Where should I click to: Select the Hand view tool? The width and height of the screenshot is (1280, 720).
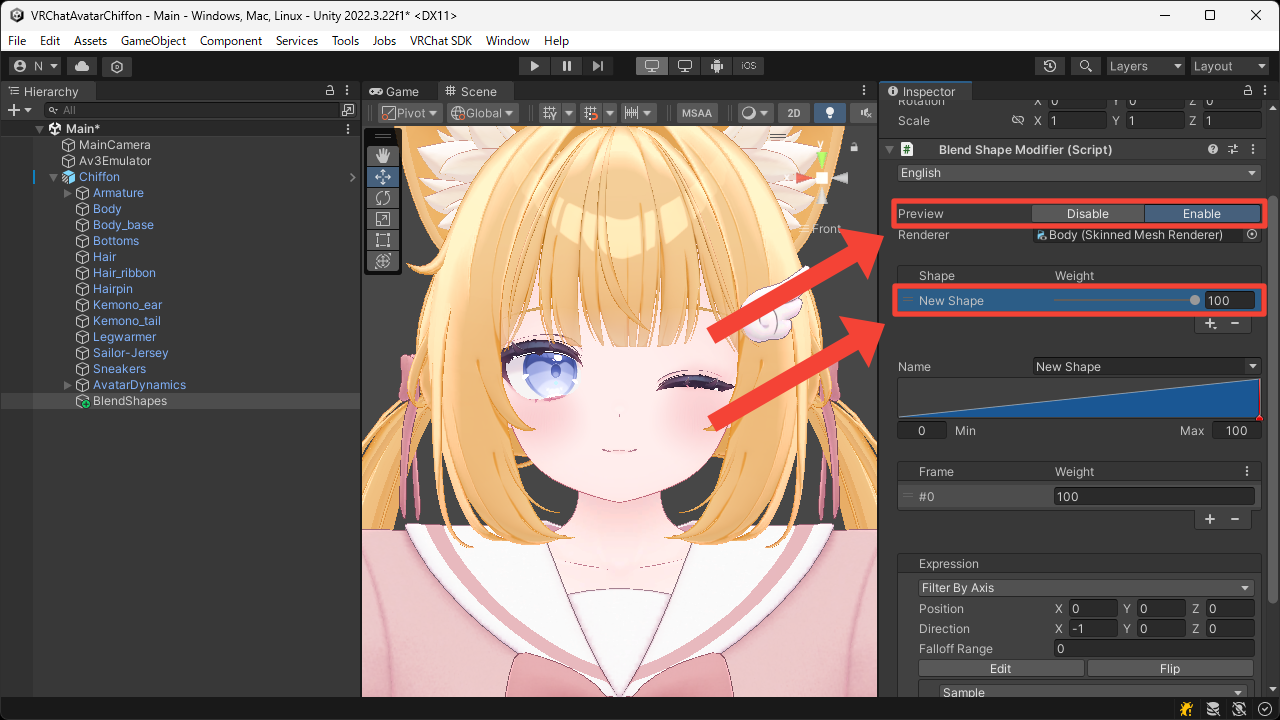click(382, 156)
